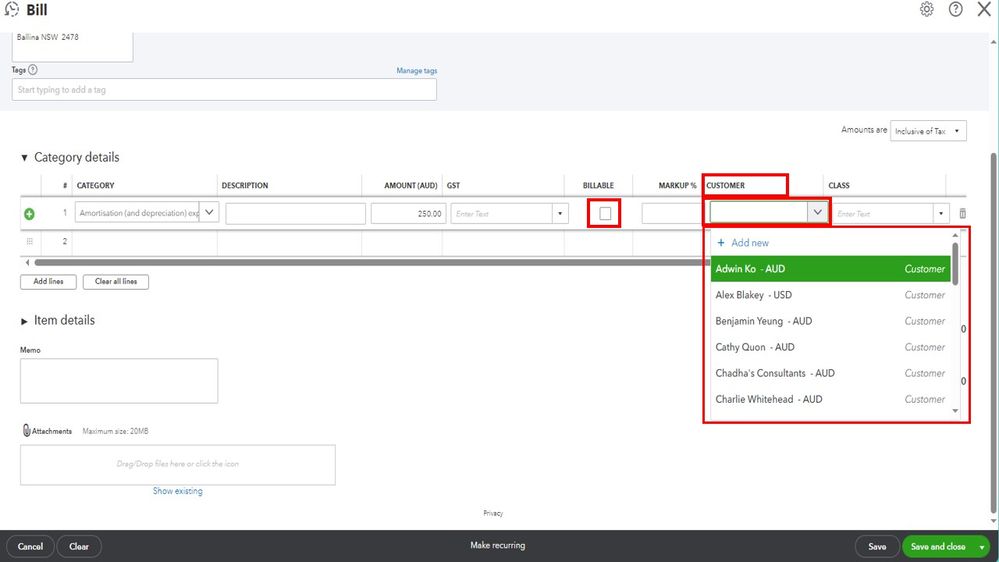Select customer Chadha's Consultants - AUD
This screenshot has height=562, width=999.
[x=830, y=373]
